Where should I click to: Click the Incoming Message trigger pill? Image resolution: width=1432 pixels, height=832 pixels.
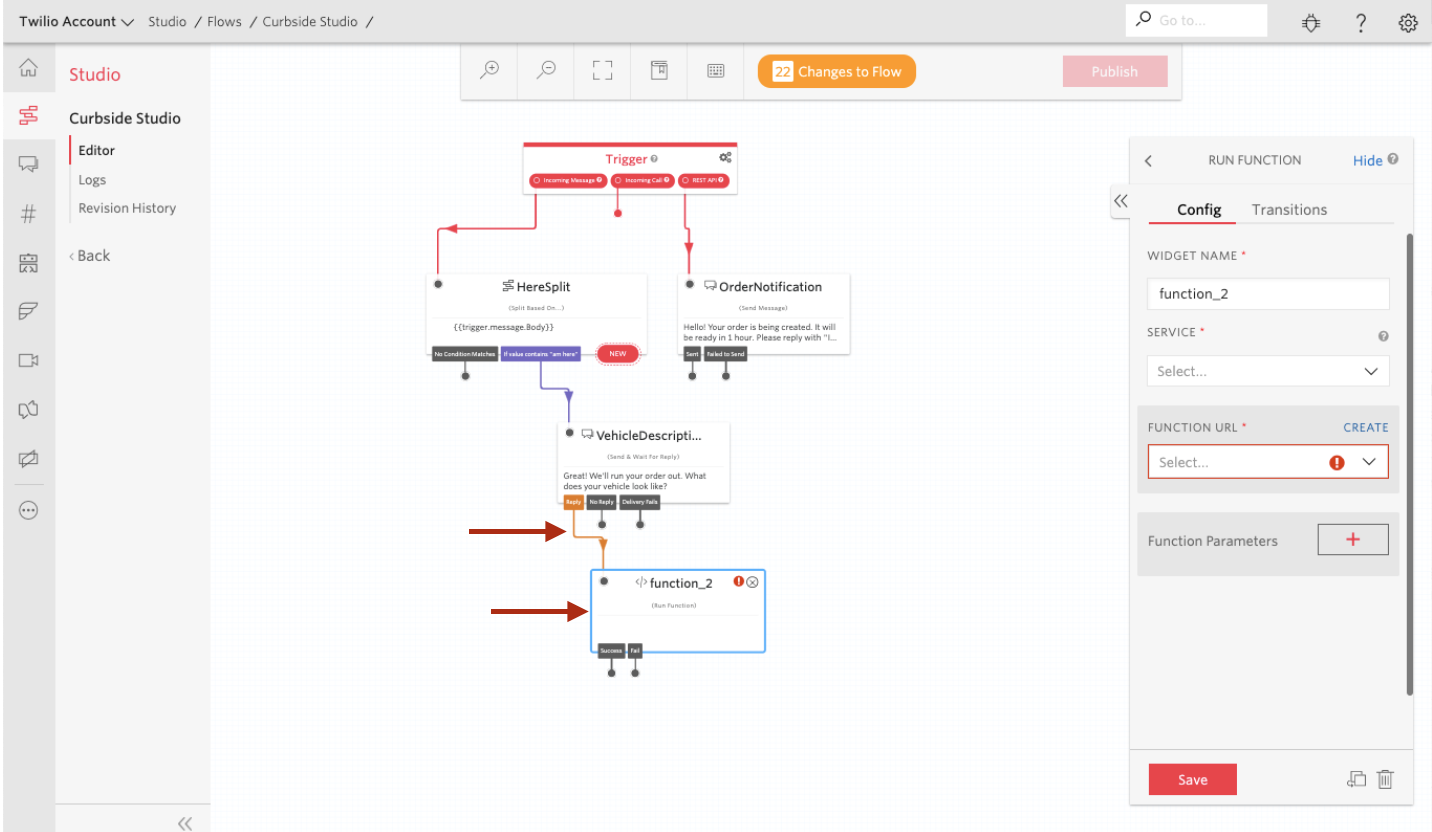(x=568, y=180)
